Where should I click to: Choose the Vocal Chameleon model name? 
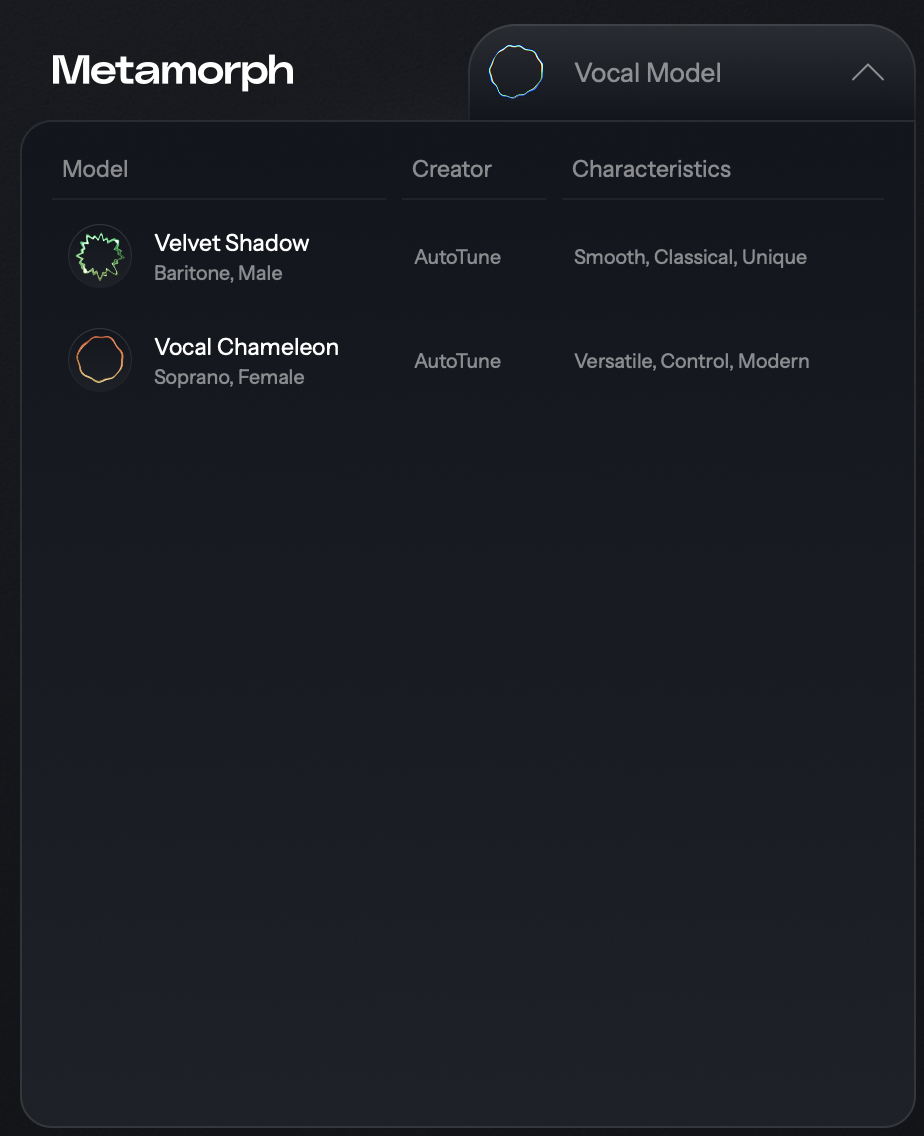pyautogui.click(x=246, y=347)
